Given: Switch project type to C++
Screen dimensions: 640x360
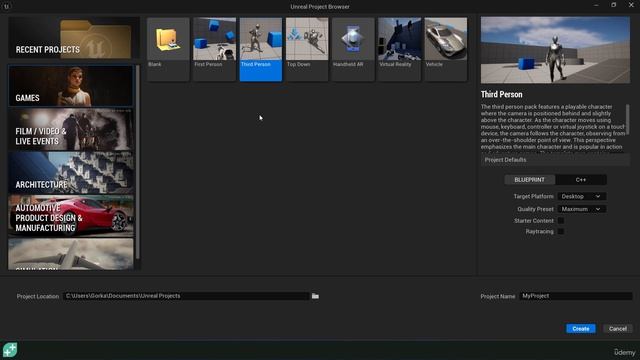Looking at the screenshot, I should coord(581,180).
